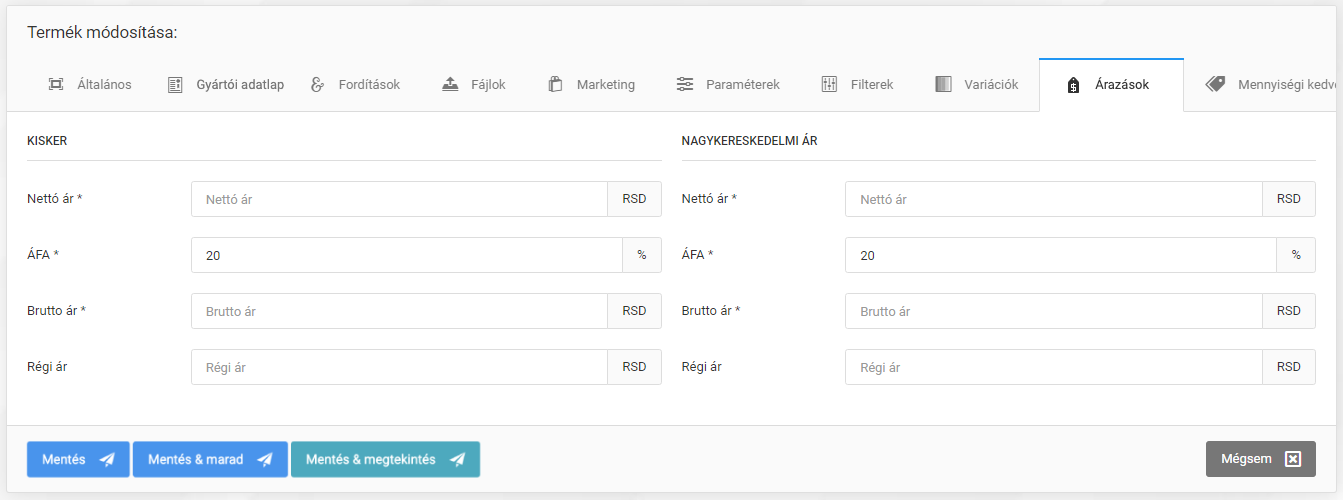
Task: Click the Általános tab icon
Action: pos(56,85)
